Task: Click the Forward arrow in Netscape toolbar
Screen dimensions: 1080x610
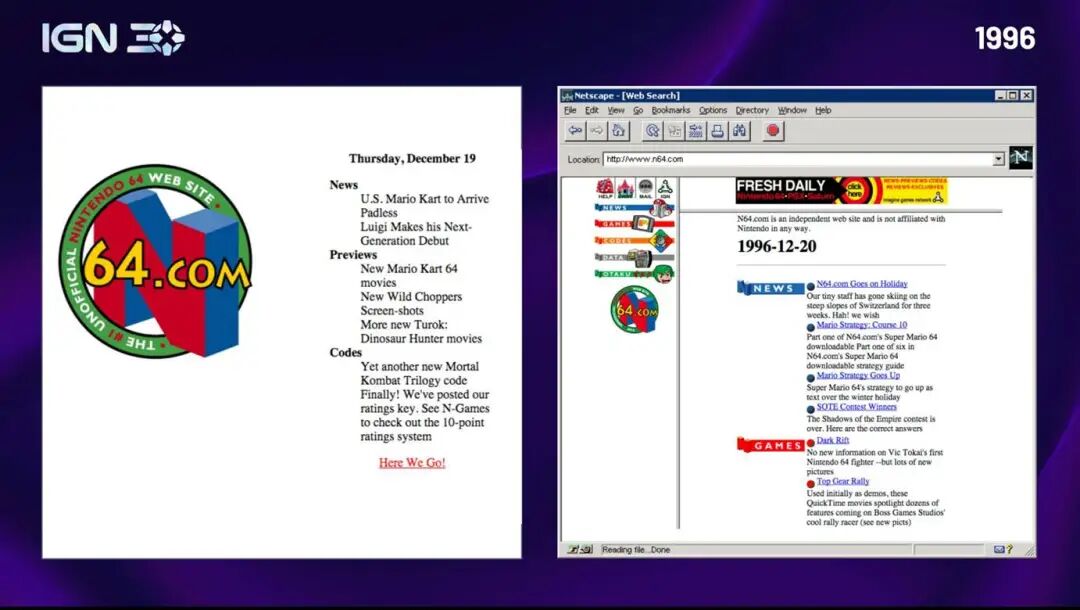Action: (x=596, y=131)
